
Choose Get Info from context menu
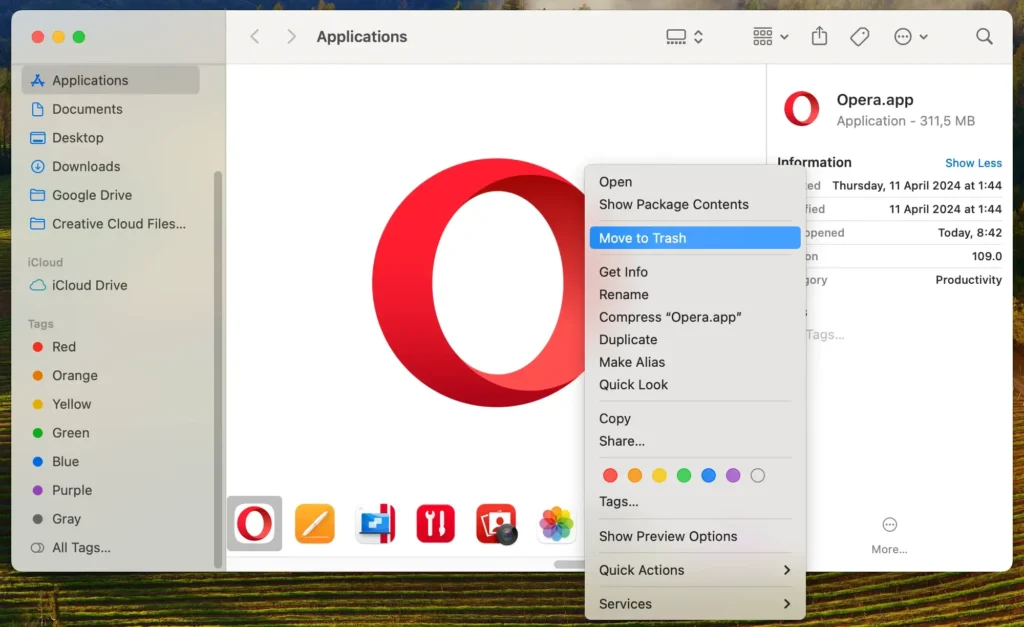695,272
